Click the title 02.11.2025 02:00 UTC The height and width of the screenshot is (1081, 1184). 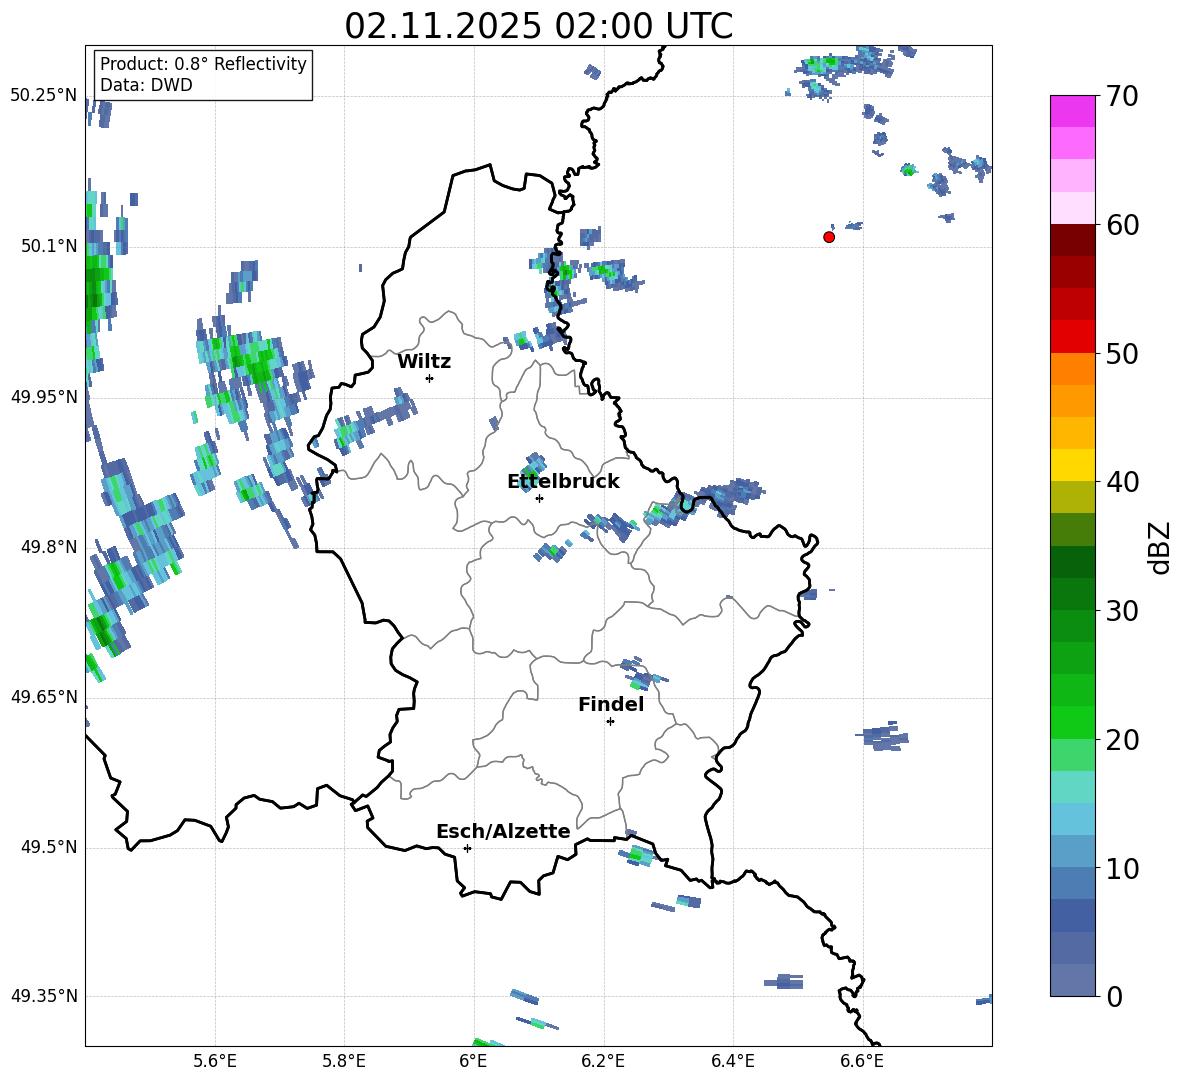[539, 26]
